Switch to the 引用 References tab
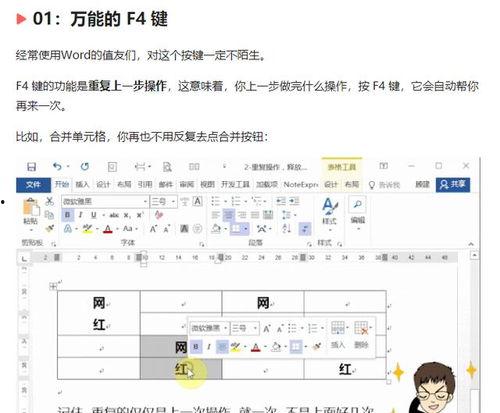The image size is (500, 413). pos(145,184)
